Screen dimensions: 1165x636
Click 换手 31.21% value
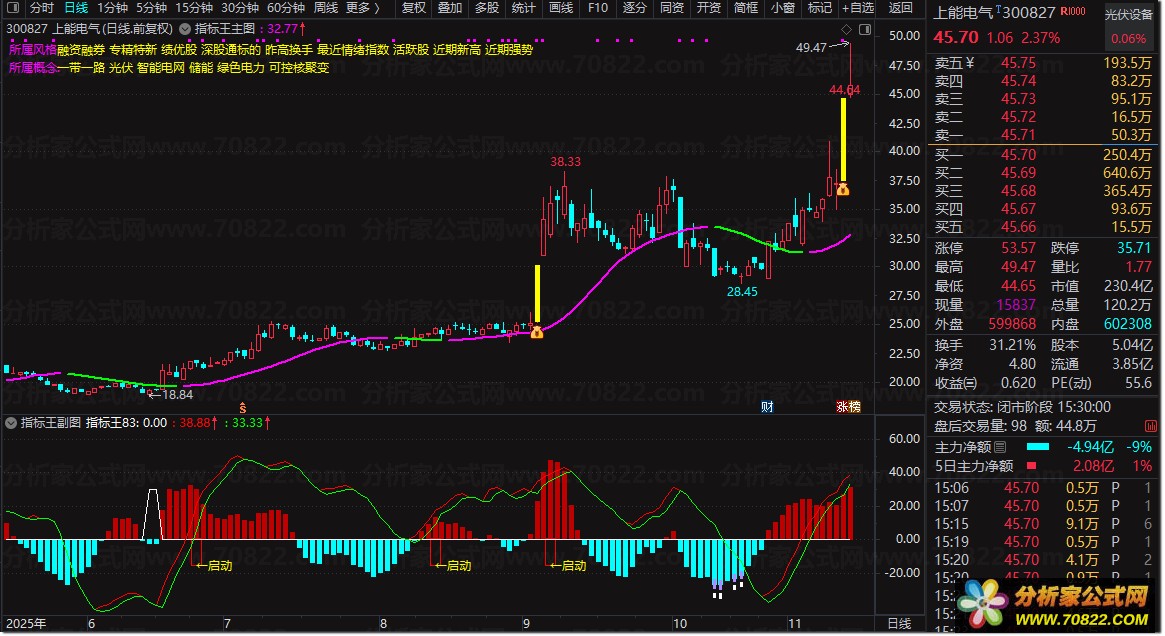pyautogui.click(x=1012, y=345)
